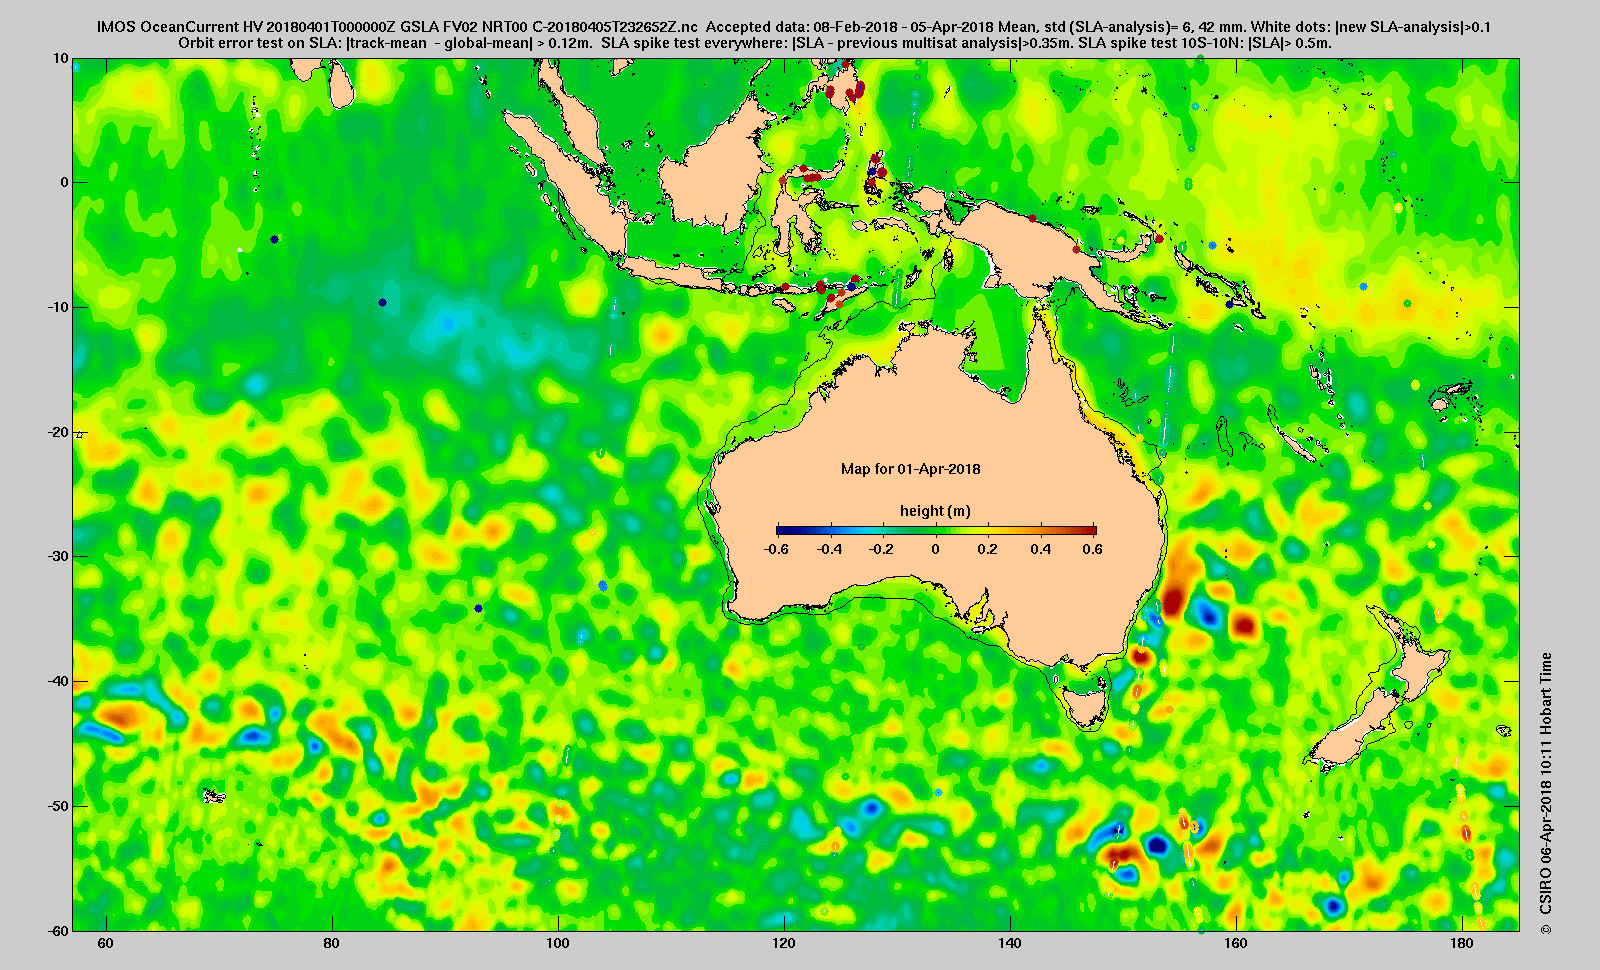Click the -0.2 colorbar tick label
The height and width of the screenshot is (970, 1600).
(881, 549)
